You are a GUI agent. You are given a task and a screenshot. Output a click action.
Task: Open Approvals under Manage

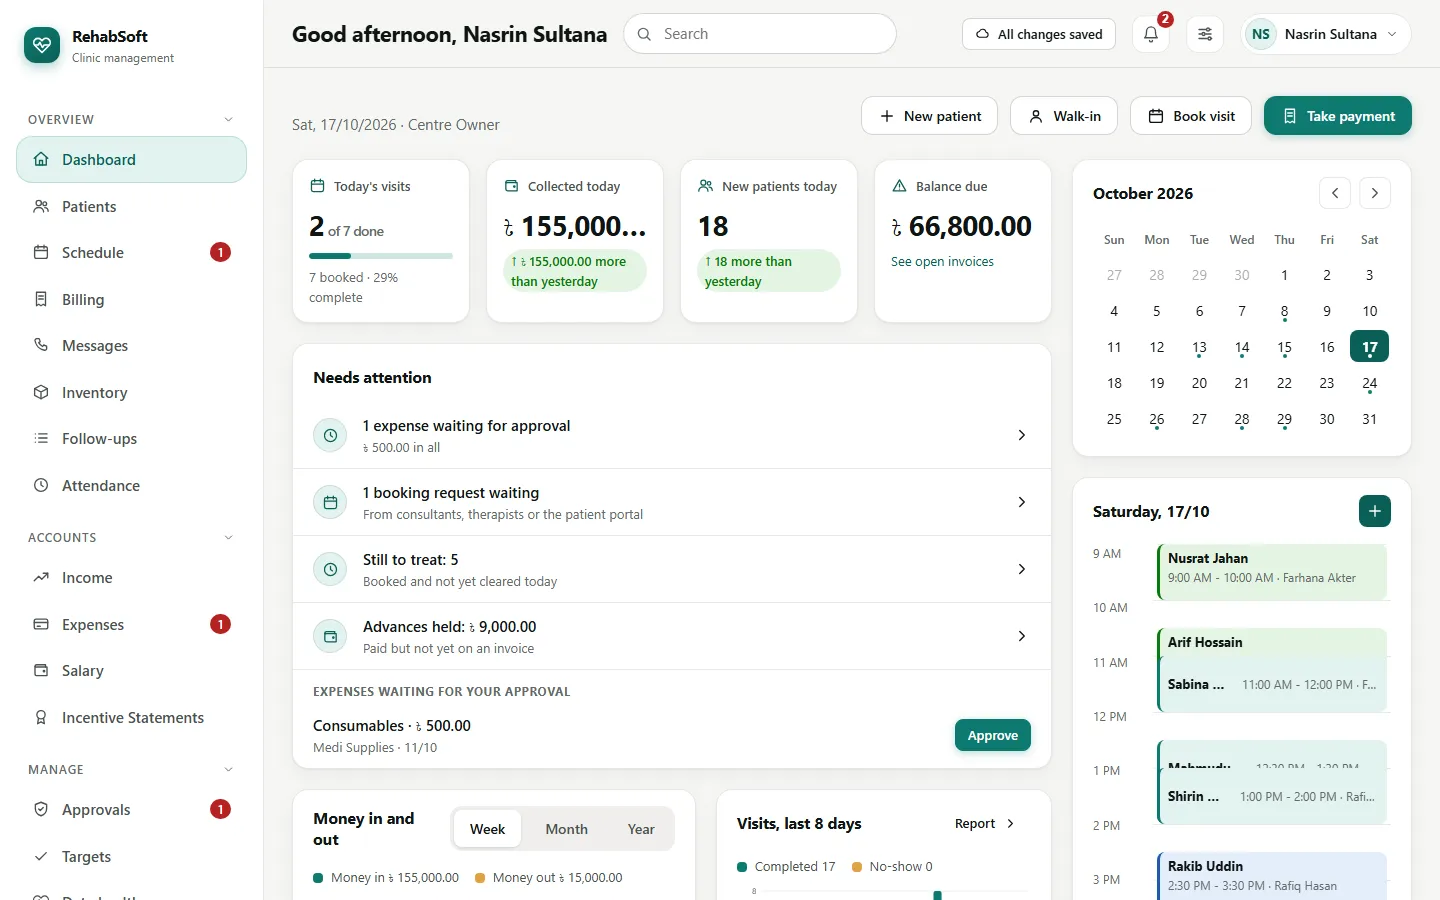pos(131,809)
